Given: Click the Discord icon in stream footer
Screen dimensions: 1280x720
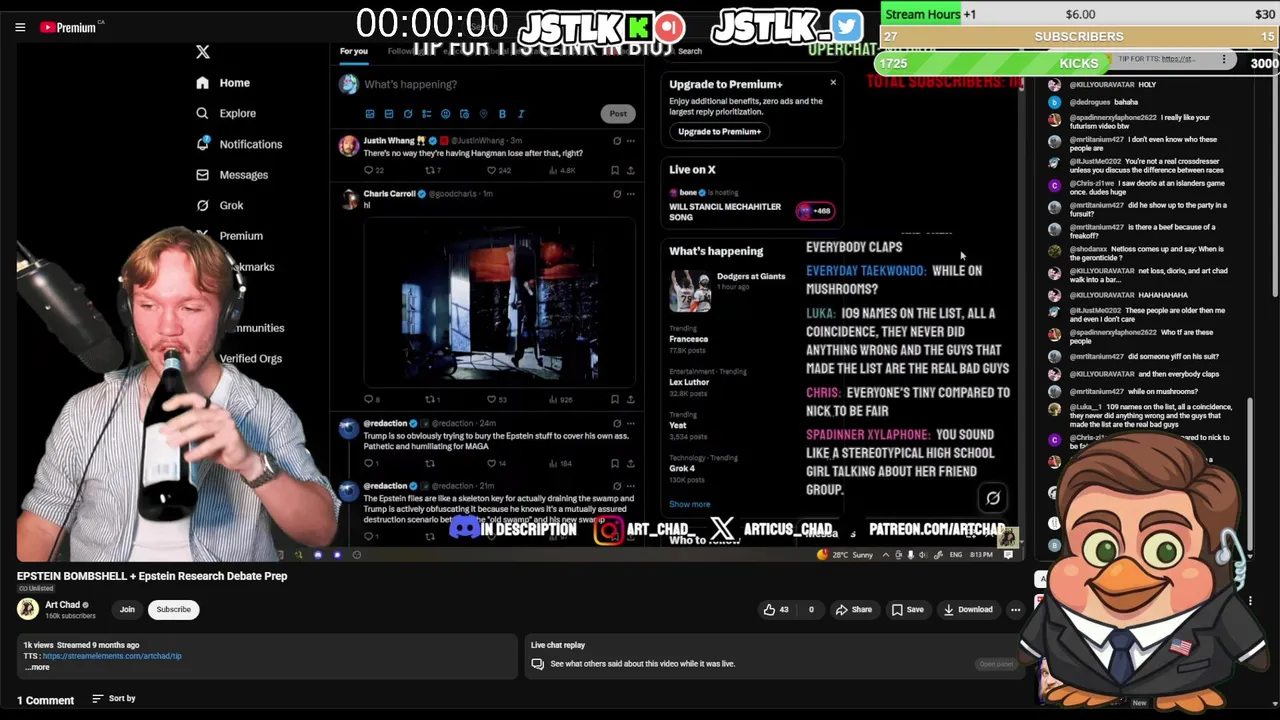Looking at the screenshot, I should coord(463,529).
